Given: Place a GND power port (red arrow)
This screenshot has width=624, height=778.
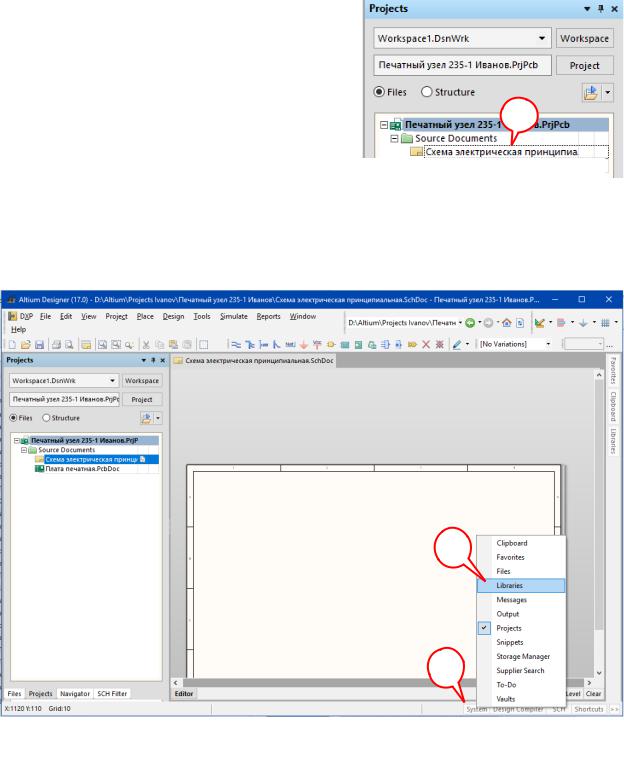Looking at the screenshot, I should click(x=304, y=344).
